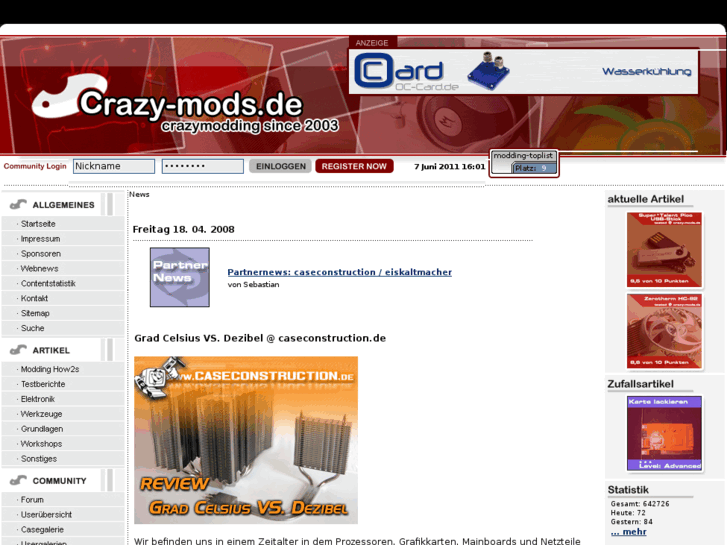Click the ARTIKEL menu heading
The width and height of the screenshot is (727, 545).
coord(51,350)
